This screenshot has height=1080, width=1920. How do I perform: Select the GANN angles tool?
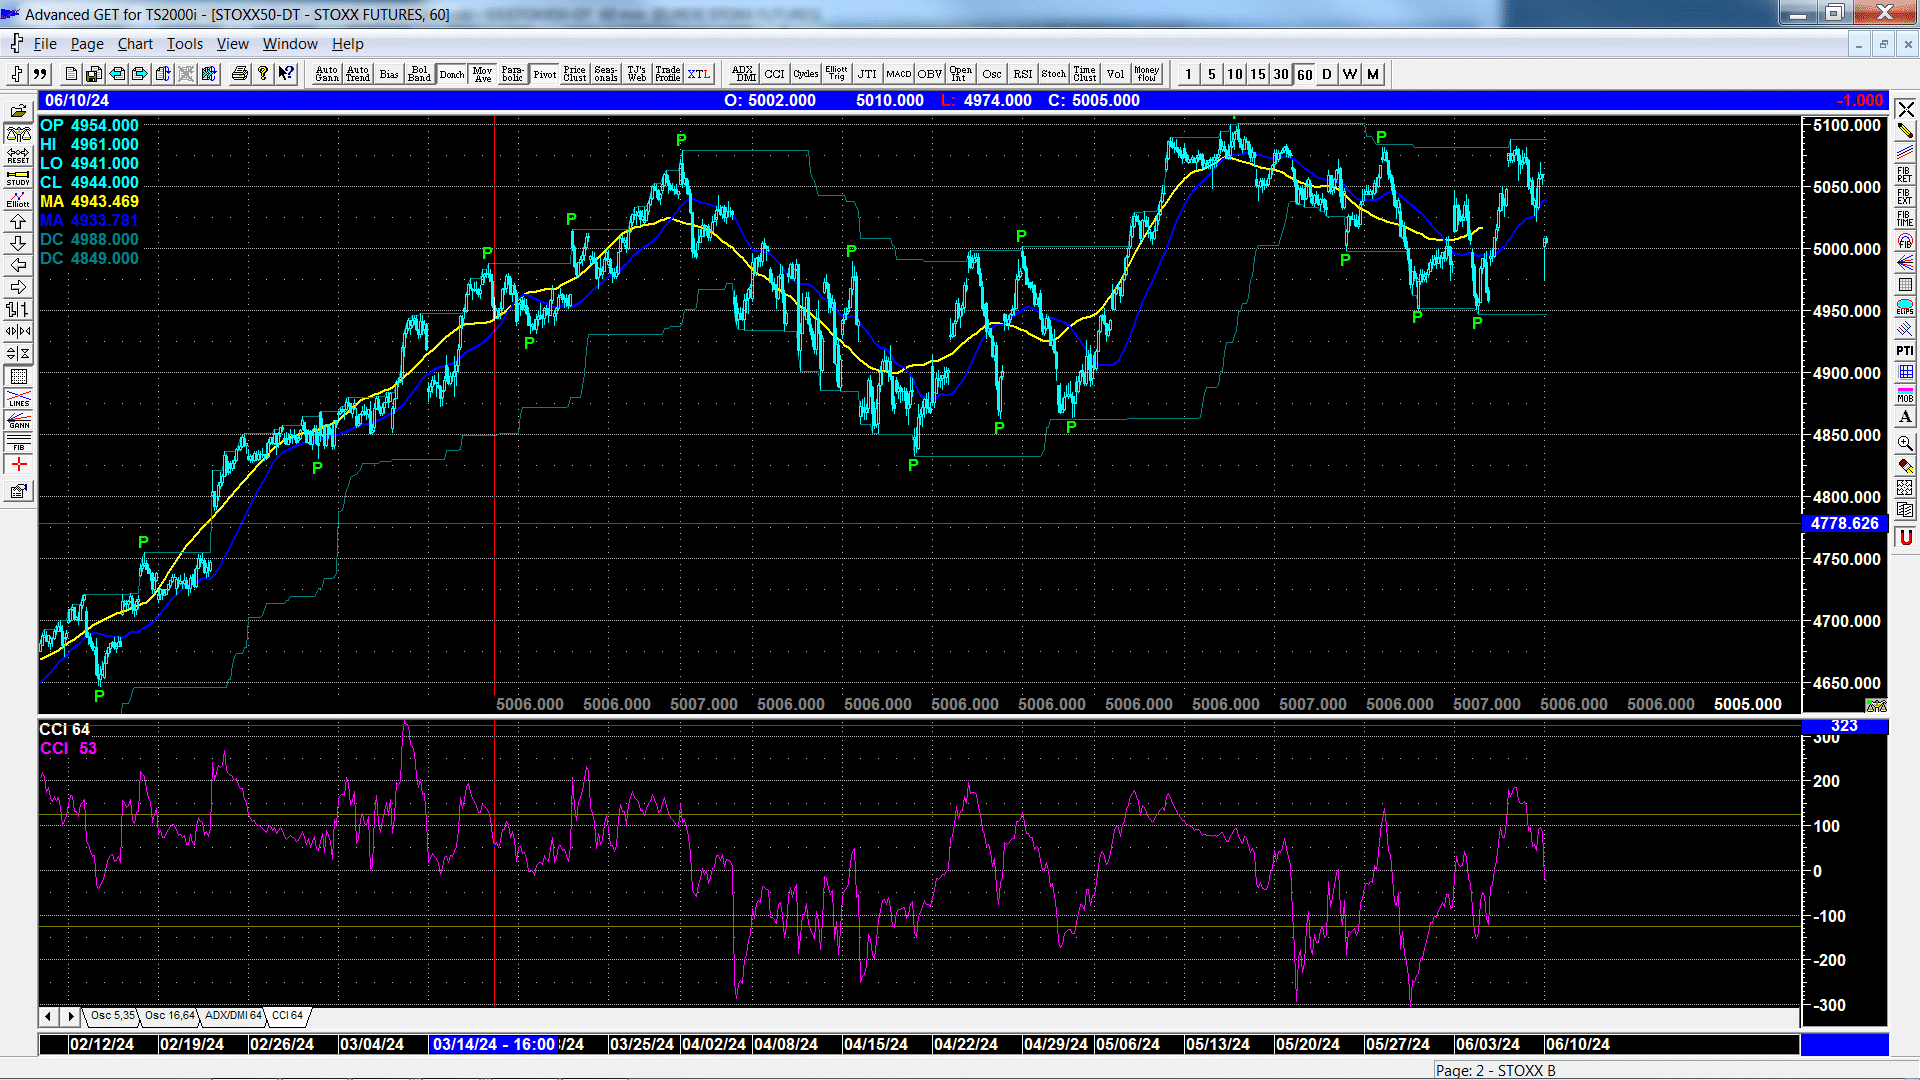click(x=18, y=420)
